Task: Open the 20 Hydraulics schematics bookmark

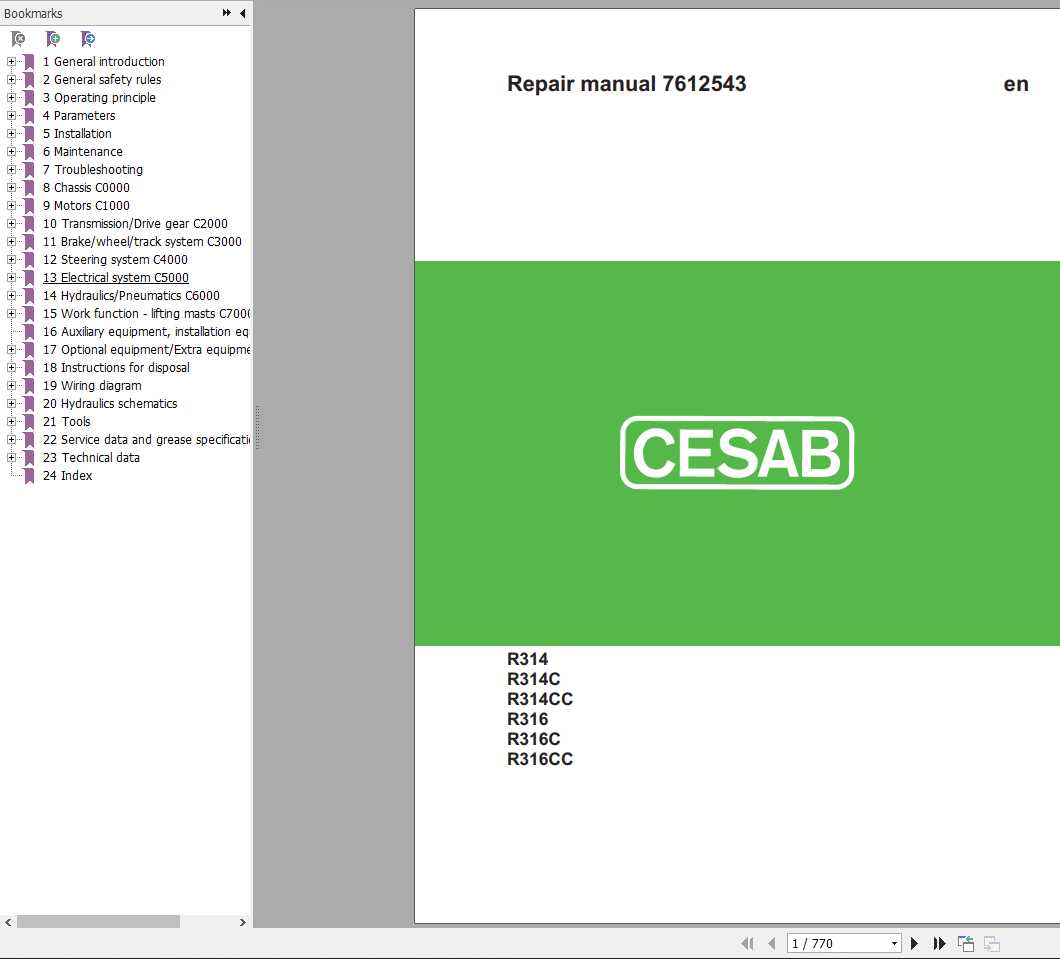Action: (x=110, y=403)
